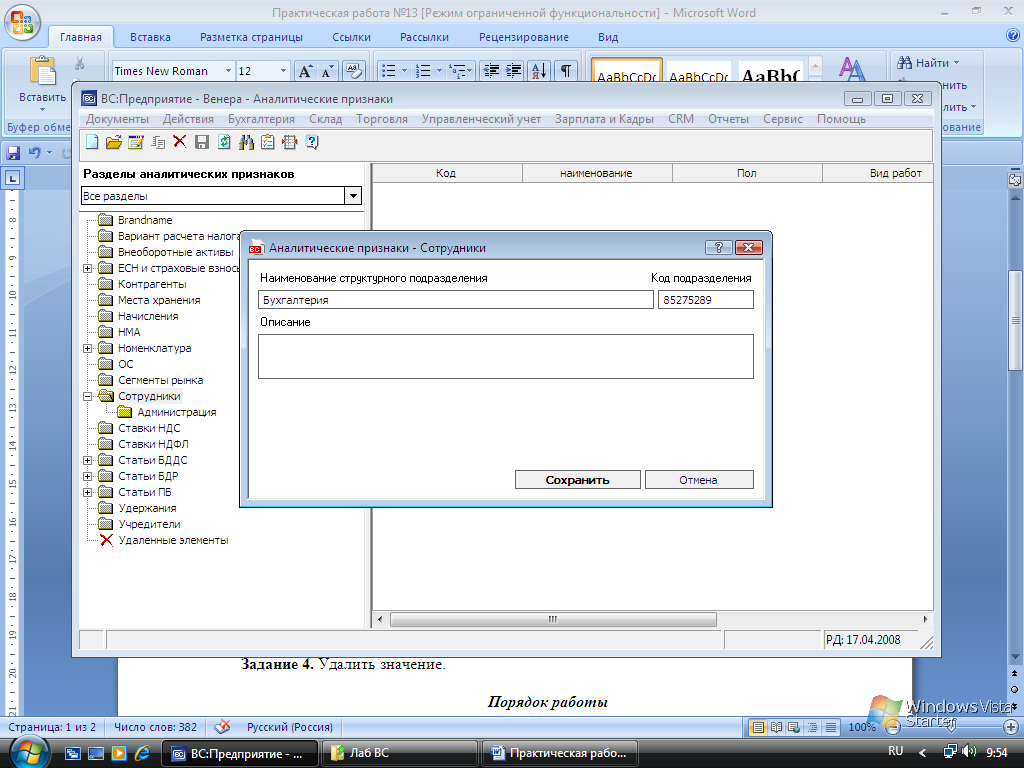This screenshot has width=1024, height=768.
Task: Collapse the Сотрудники tree node
Action: click(88, 396)
